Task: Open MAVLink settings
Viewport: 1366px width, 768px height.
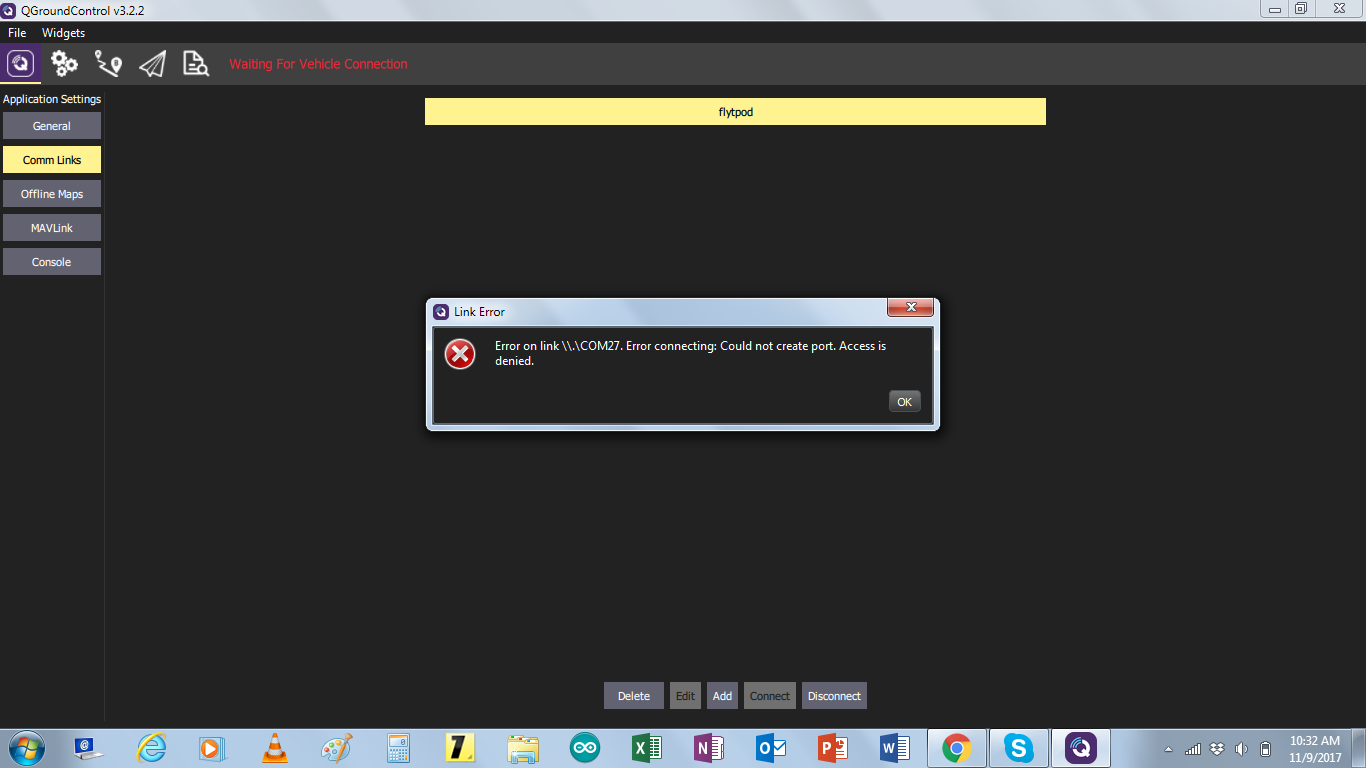Action: (52, 228)
